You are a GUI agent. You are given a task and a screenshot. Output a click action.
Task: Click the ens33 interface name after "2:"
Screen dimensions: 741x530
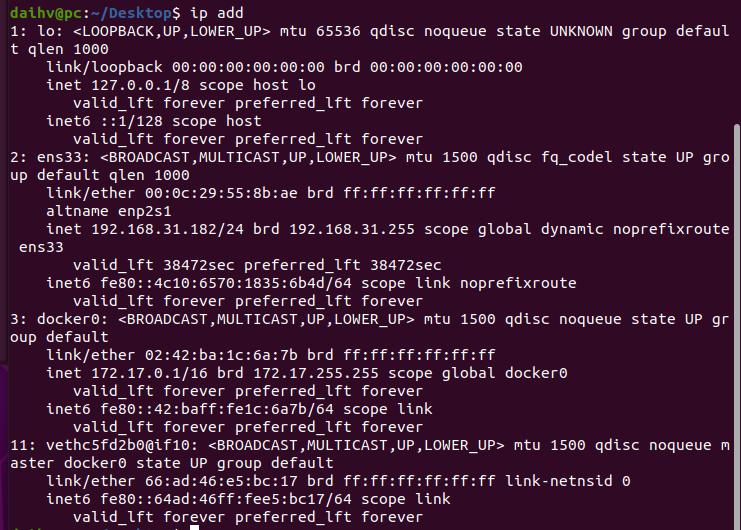click(56, 157)
